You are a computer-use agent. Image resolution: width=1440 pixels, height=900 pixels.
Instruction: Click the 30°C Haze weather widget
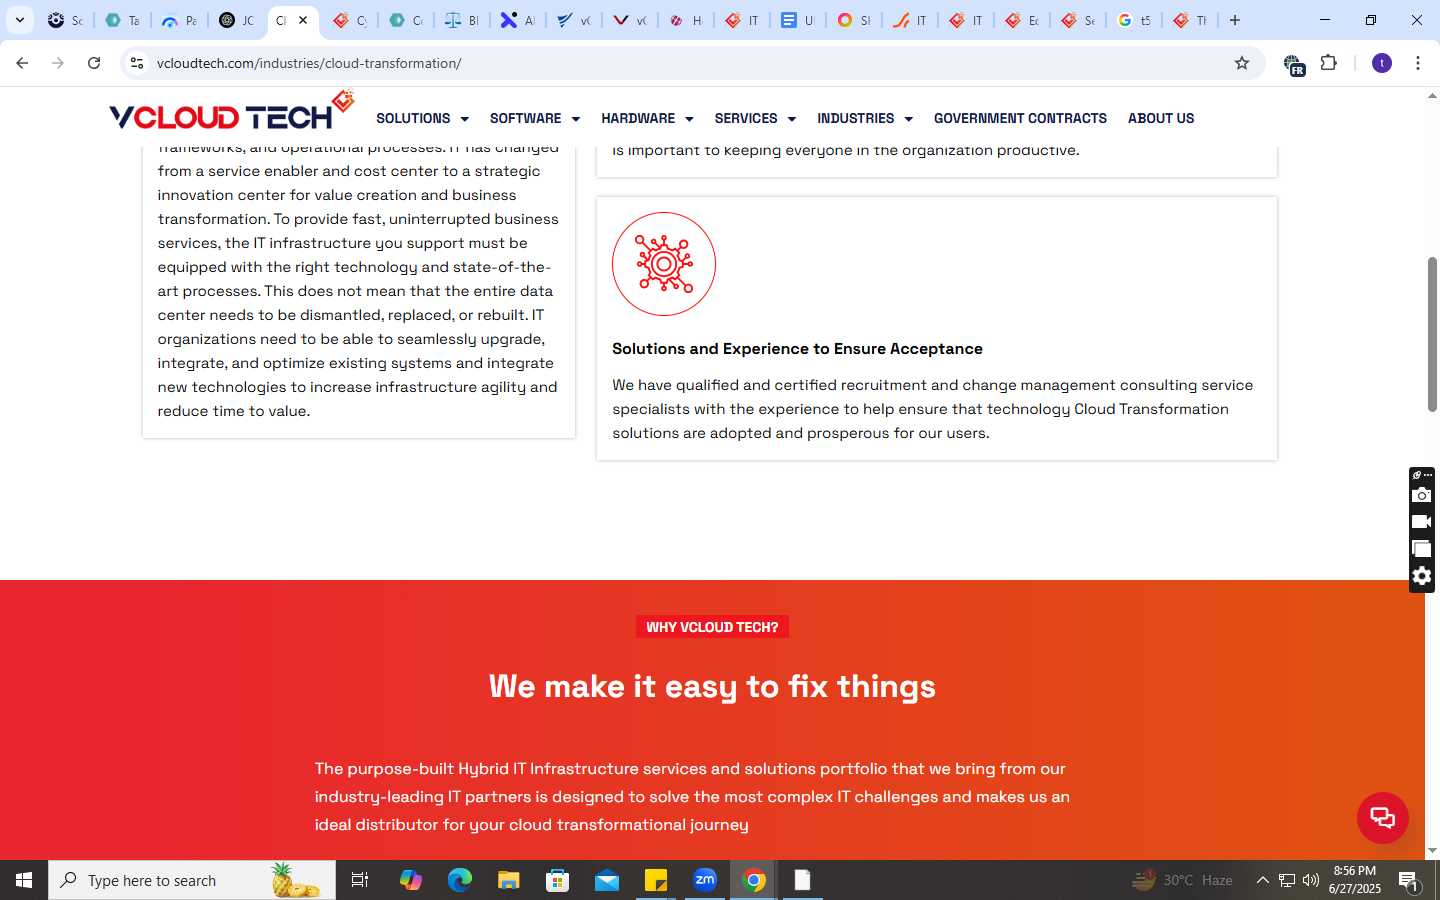click(x=1182, y=880)
